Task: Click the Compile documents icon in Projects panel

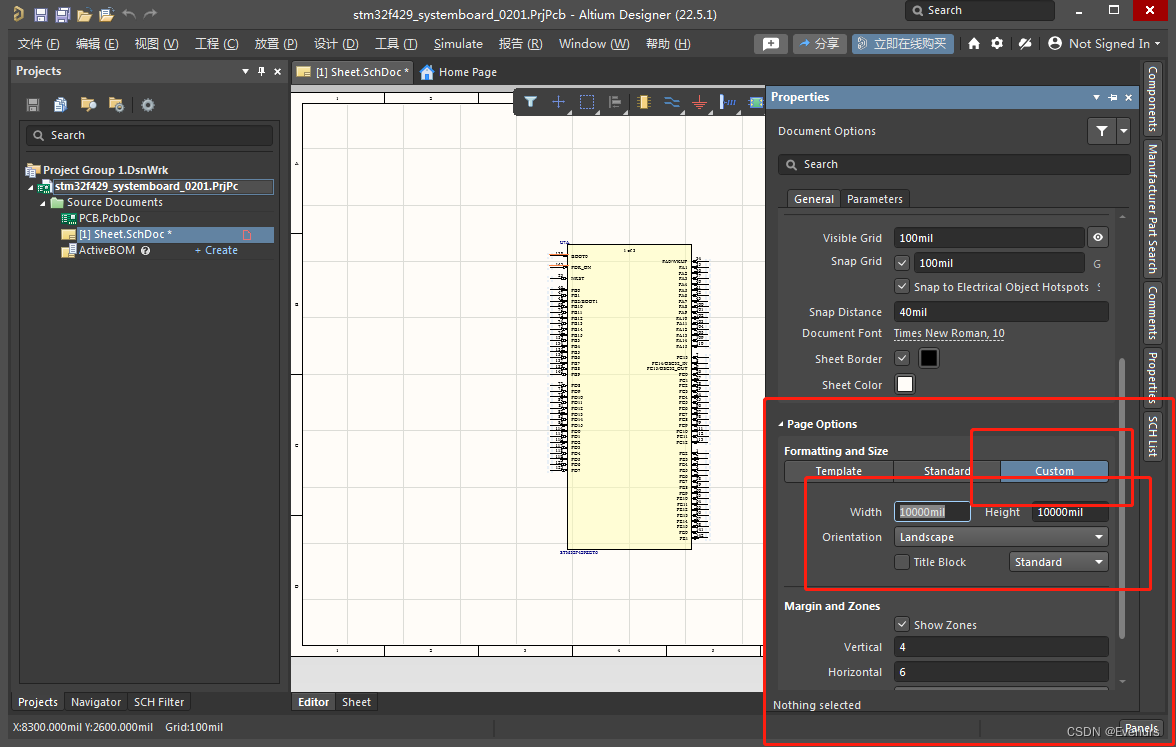Action: [61, 105]
